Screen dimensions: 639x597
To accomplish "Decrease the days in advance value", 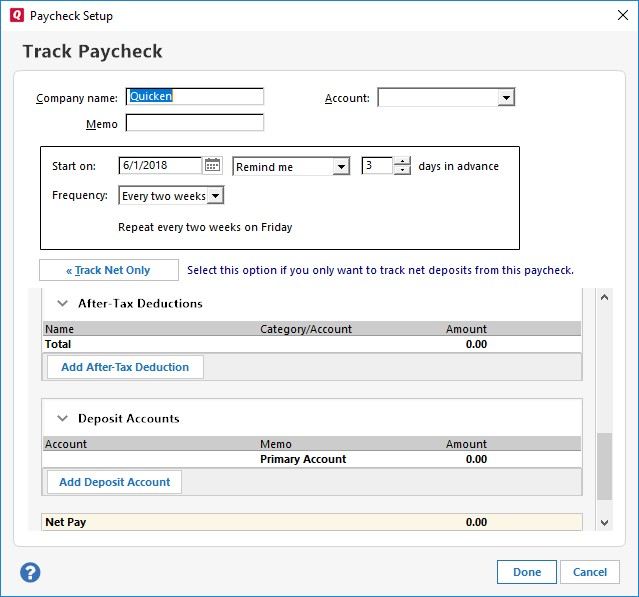I will (x=402, y=171).
